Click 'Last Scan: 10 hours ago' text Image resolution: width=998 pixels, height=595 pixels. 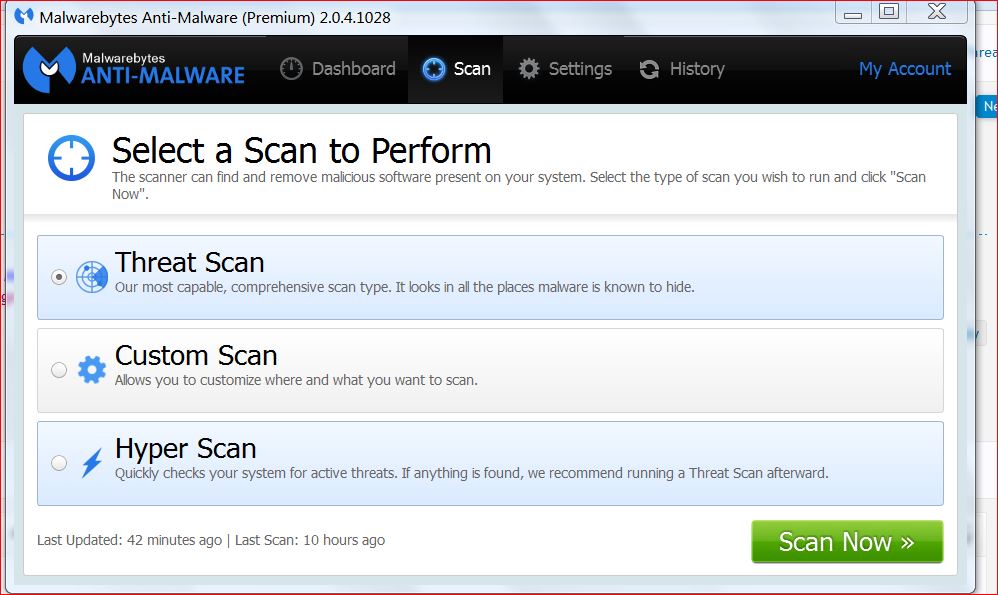[310, 540]
